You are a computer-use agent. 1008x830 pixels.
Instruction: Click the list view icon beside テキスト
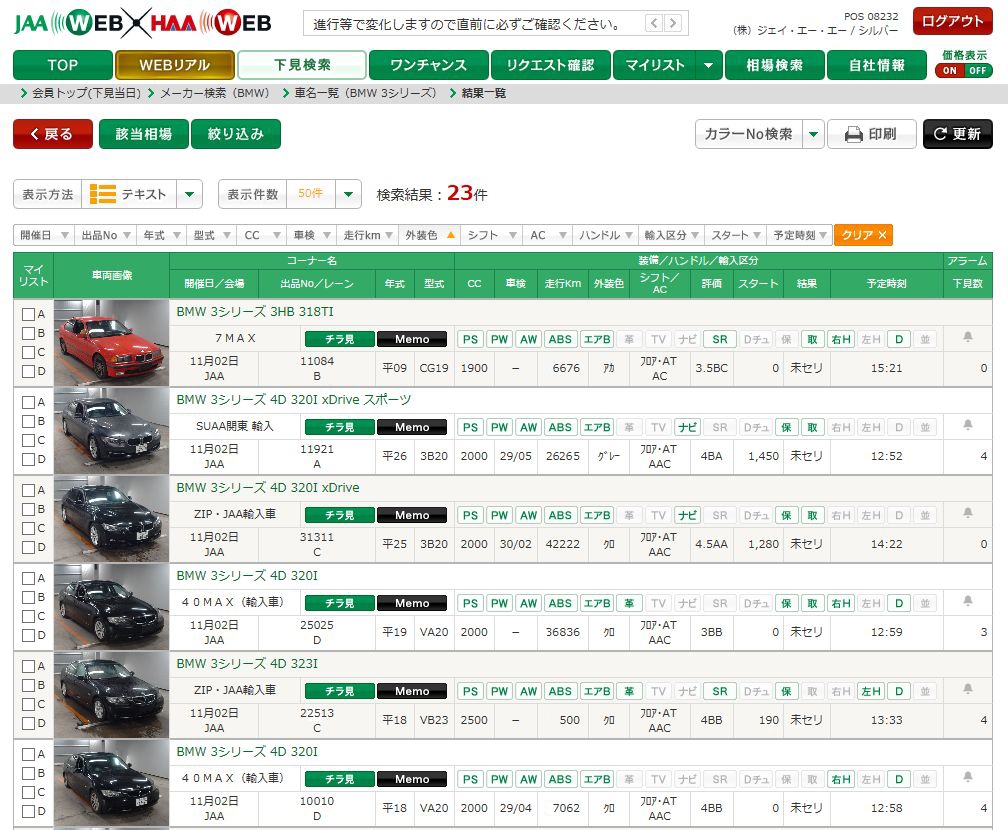[x=103, y=194]
